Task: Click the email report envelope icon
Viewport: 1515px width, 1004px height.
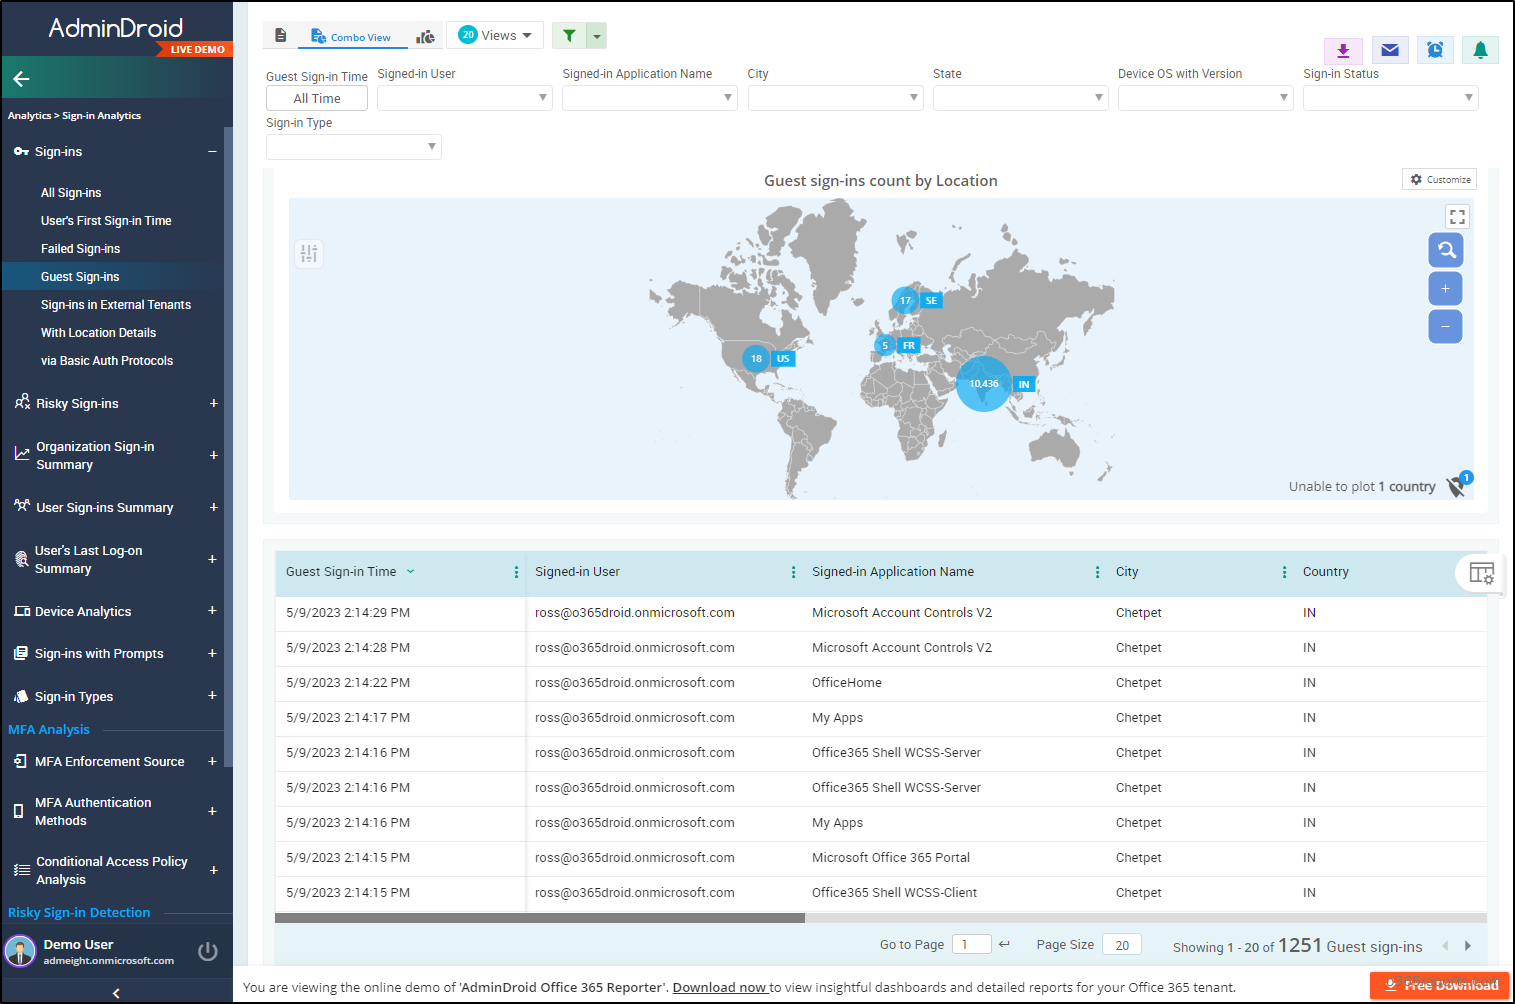Action: (1390, 50)
